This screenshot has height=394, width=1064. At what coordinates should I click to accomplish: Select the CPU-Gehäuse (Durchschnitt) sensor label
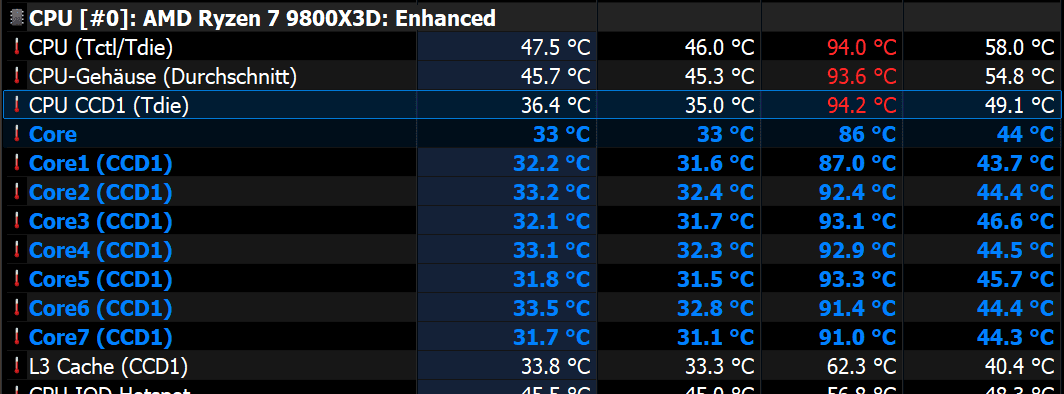pyautogui.click(x=163, y=77)
